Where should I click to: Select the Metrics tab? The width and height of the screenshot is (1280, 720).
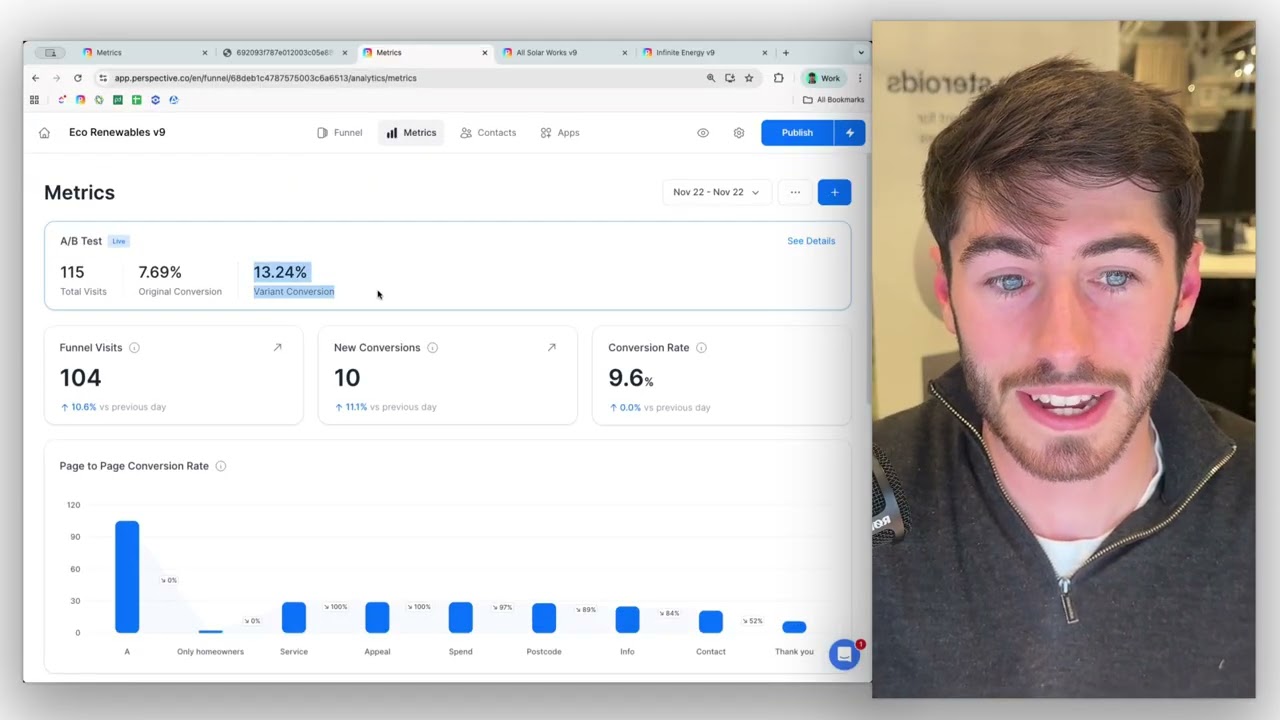[x=411, y=133]
